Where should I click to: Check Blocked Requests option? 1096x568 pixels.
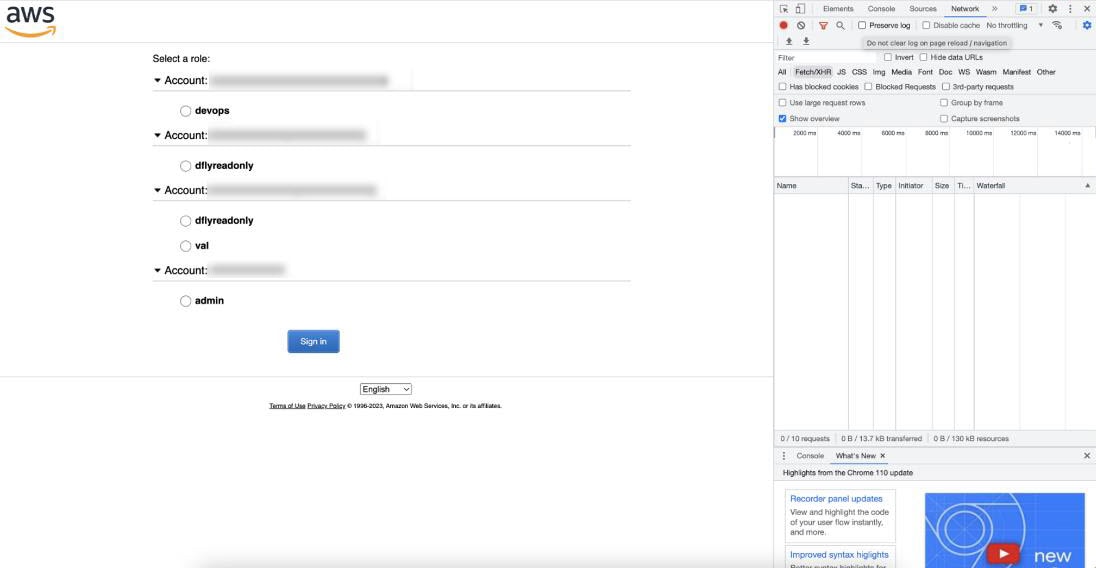(868, 87)
